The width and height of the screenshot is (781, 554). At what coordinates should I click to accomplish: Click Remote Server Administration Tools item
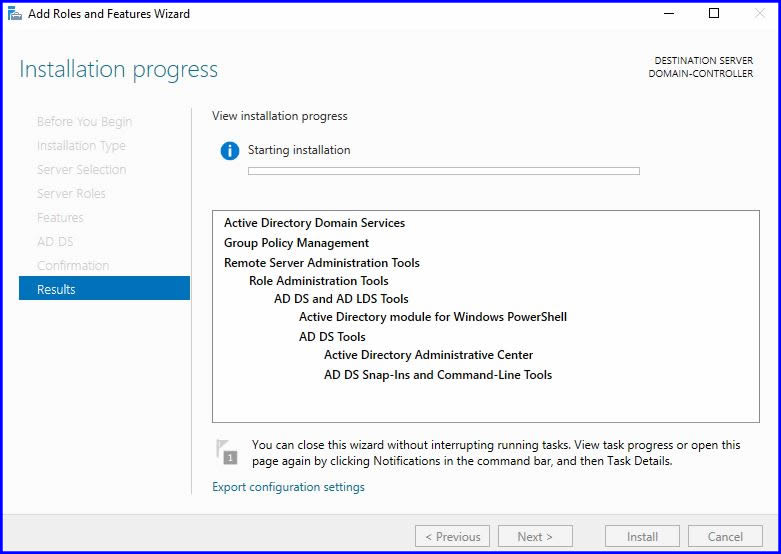[x=321, y=263]
